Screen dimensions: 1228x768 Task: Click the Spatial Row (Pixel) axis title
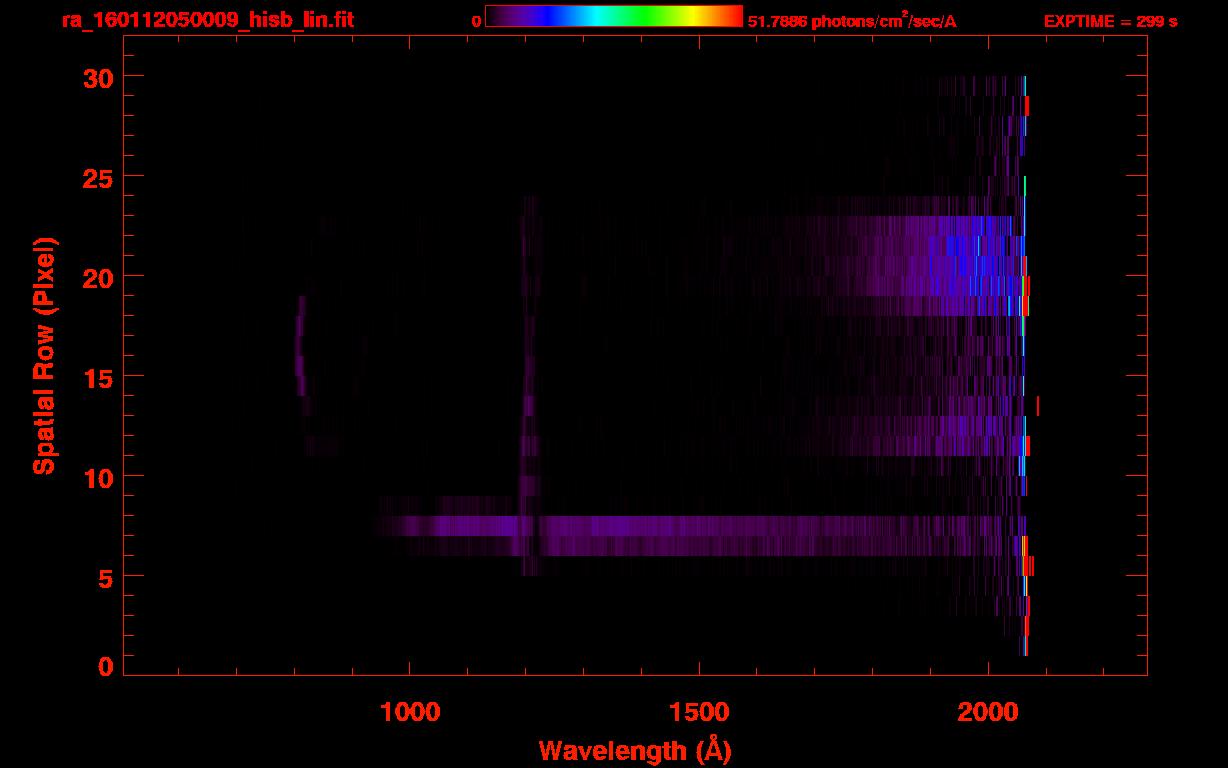tap(44, 355)
